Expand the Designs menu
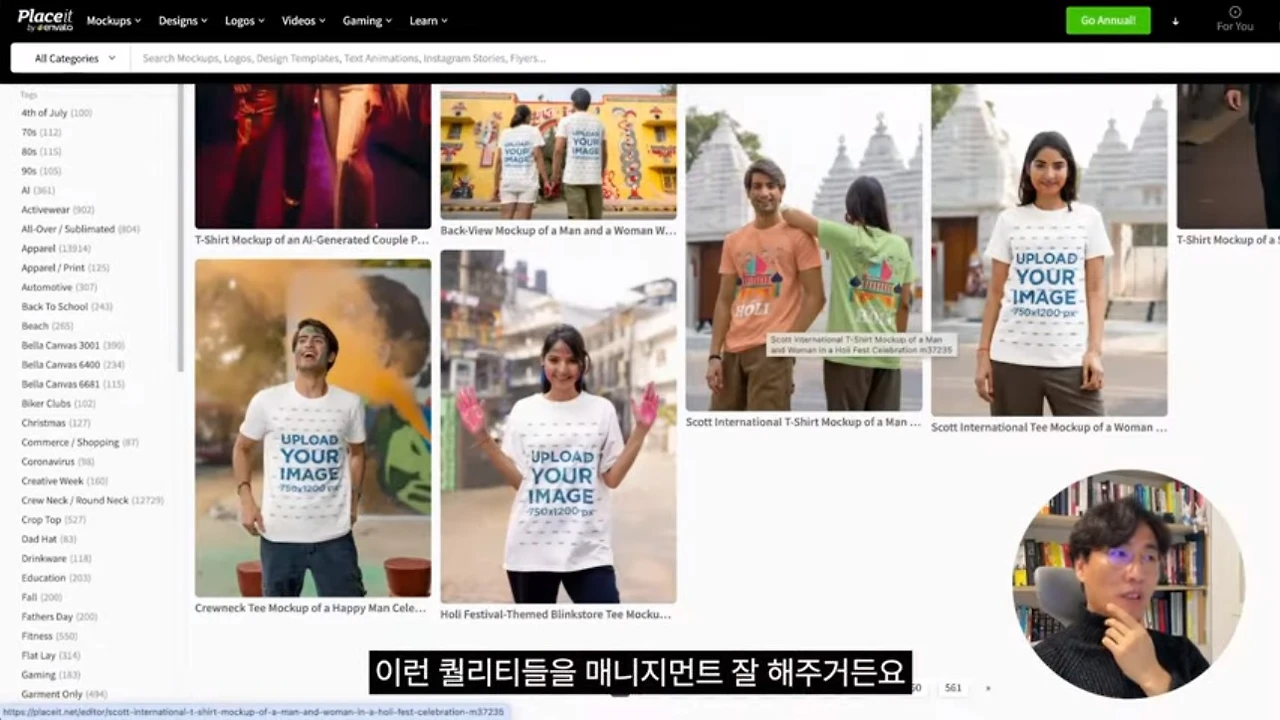The width and height of the screenshot is (1280, 720). [x=183, y=21]
